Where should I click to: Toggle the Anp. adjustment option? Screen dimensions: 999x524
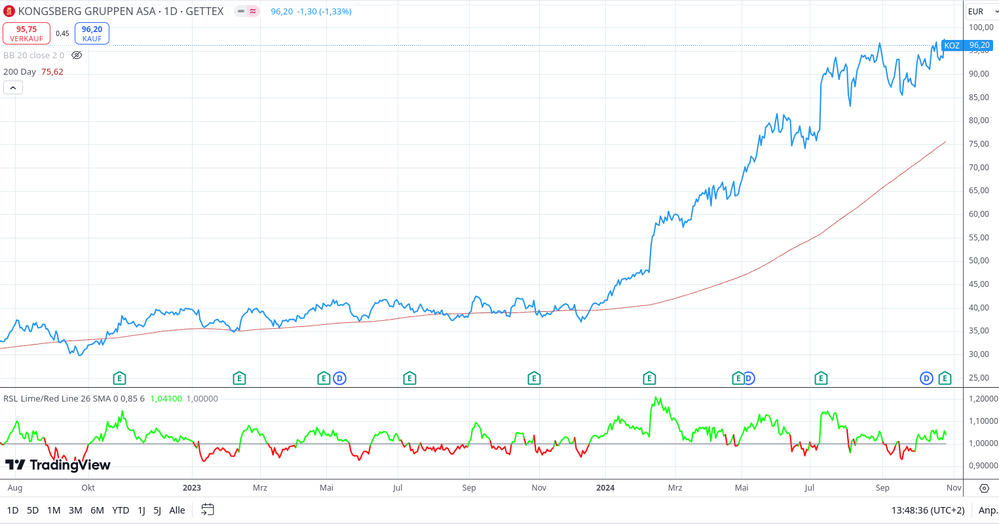(987, 510)
